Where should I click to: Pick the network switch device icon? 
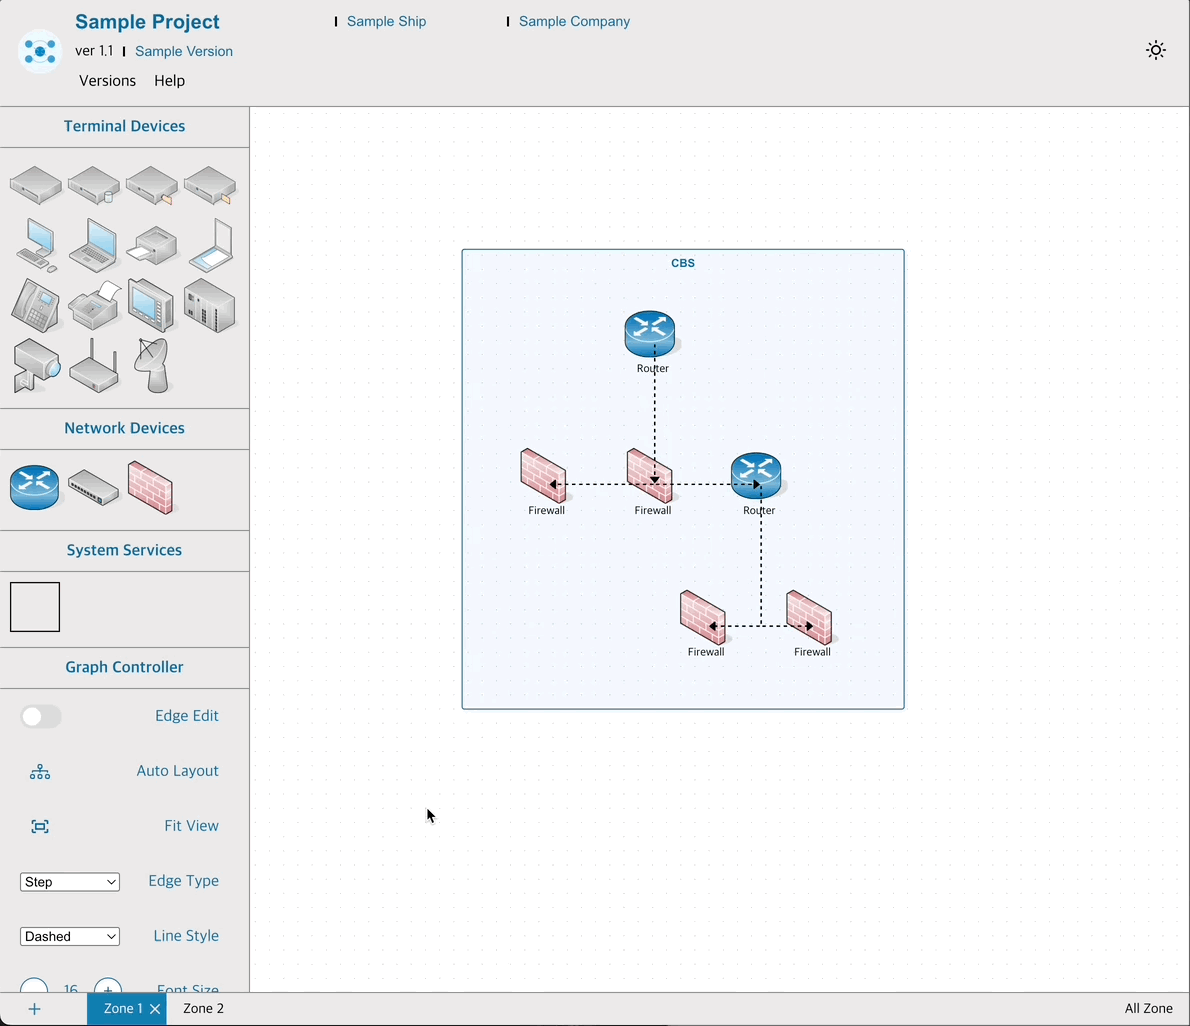(93, 488)
